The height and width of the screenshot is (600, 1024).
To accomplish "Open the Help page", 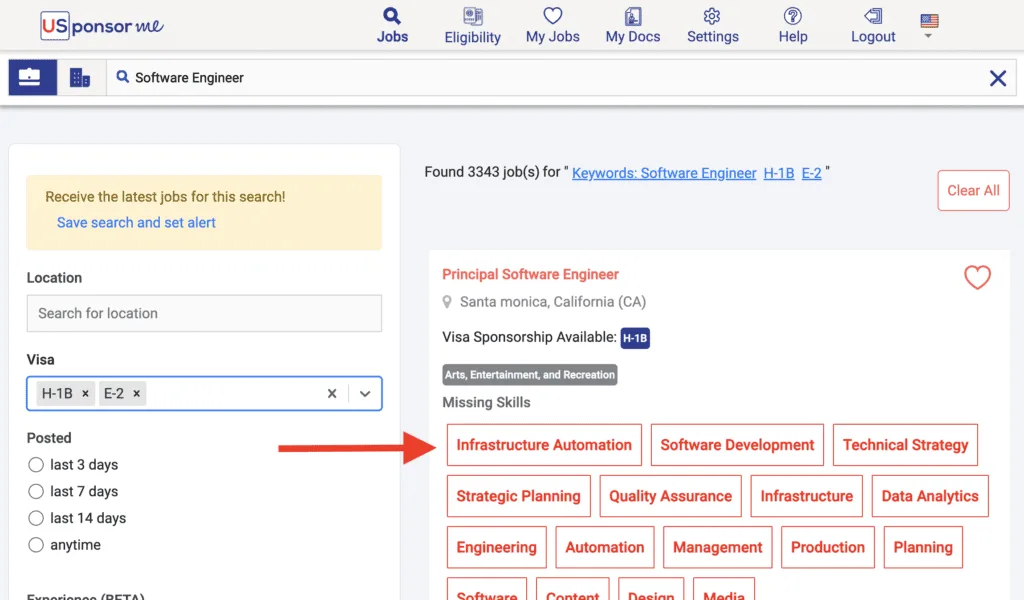I will point(793,25).
